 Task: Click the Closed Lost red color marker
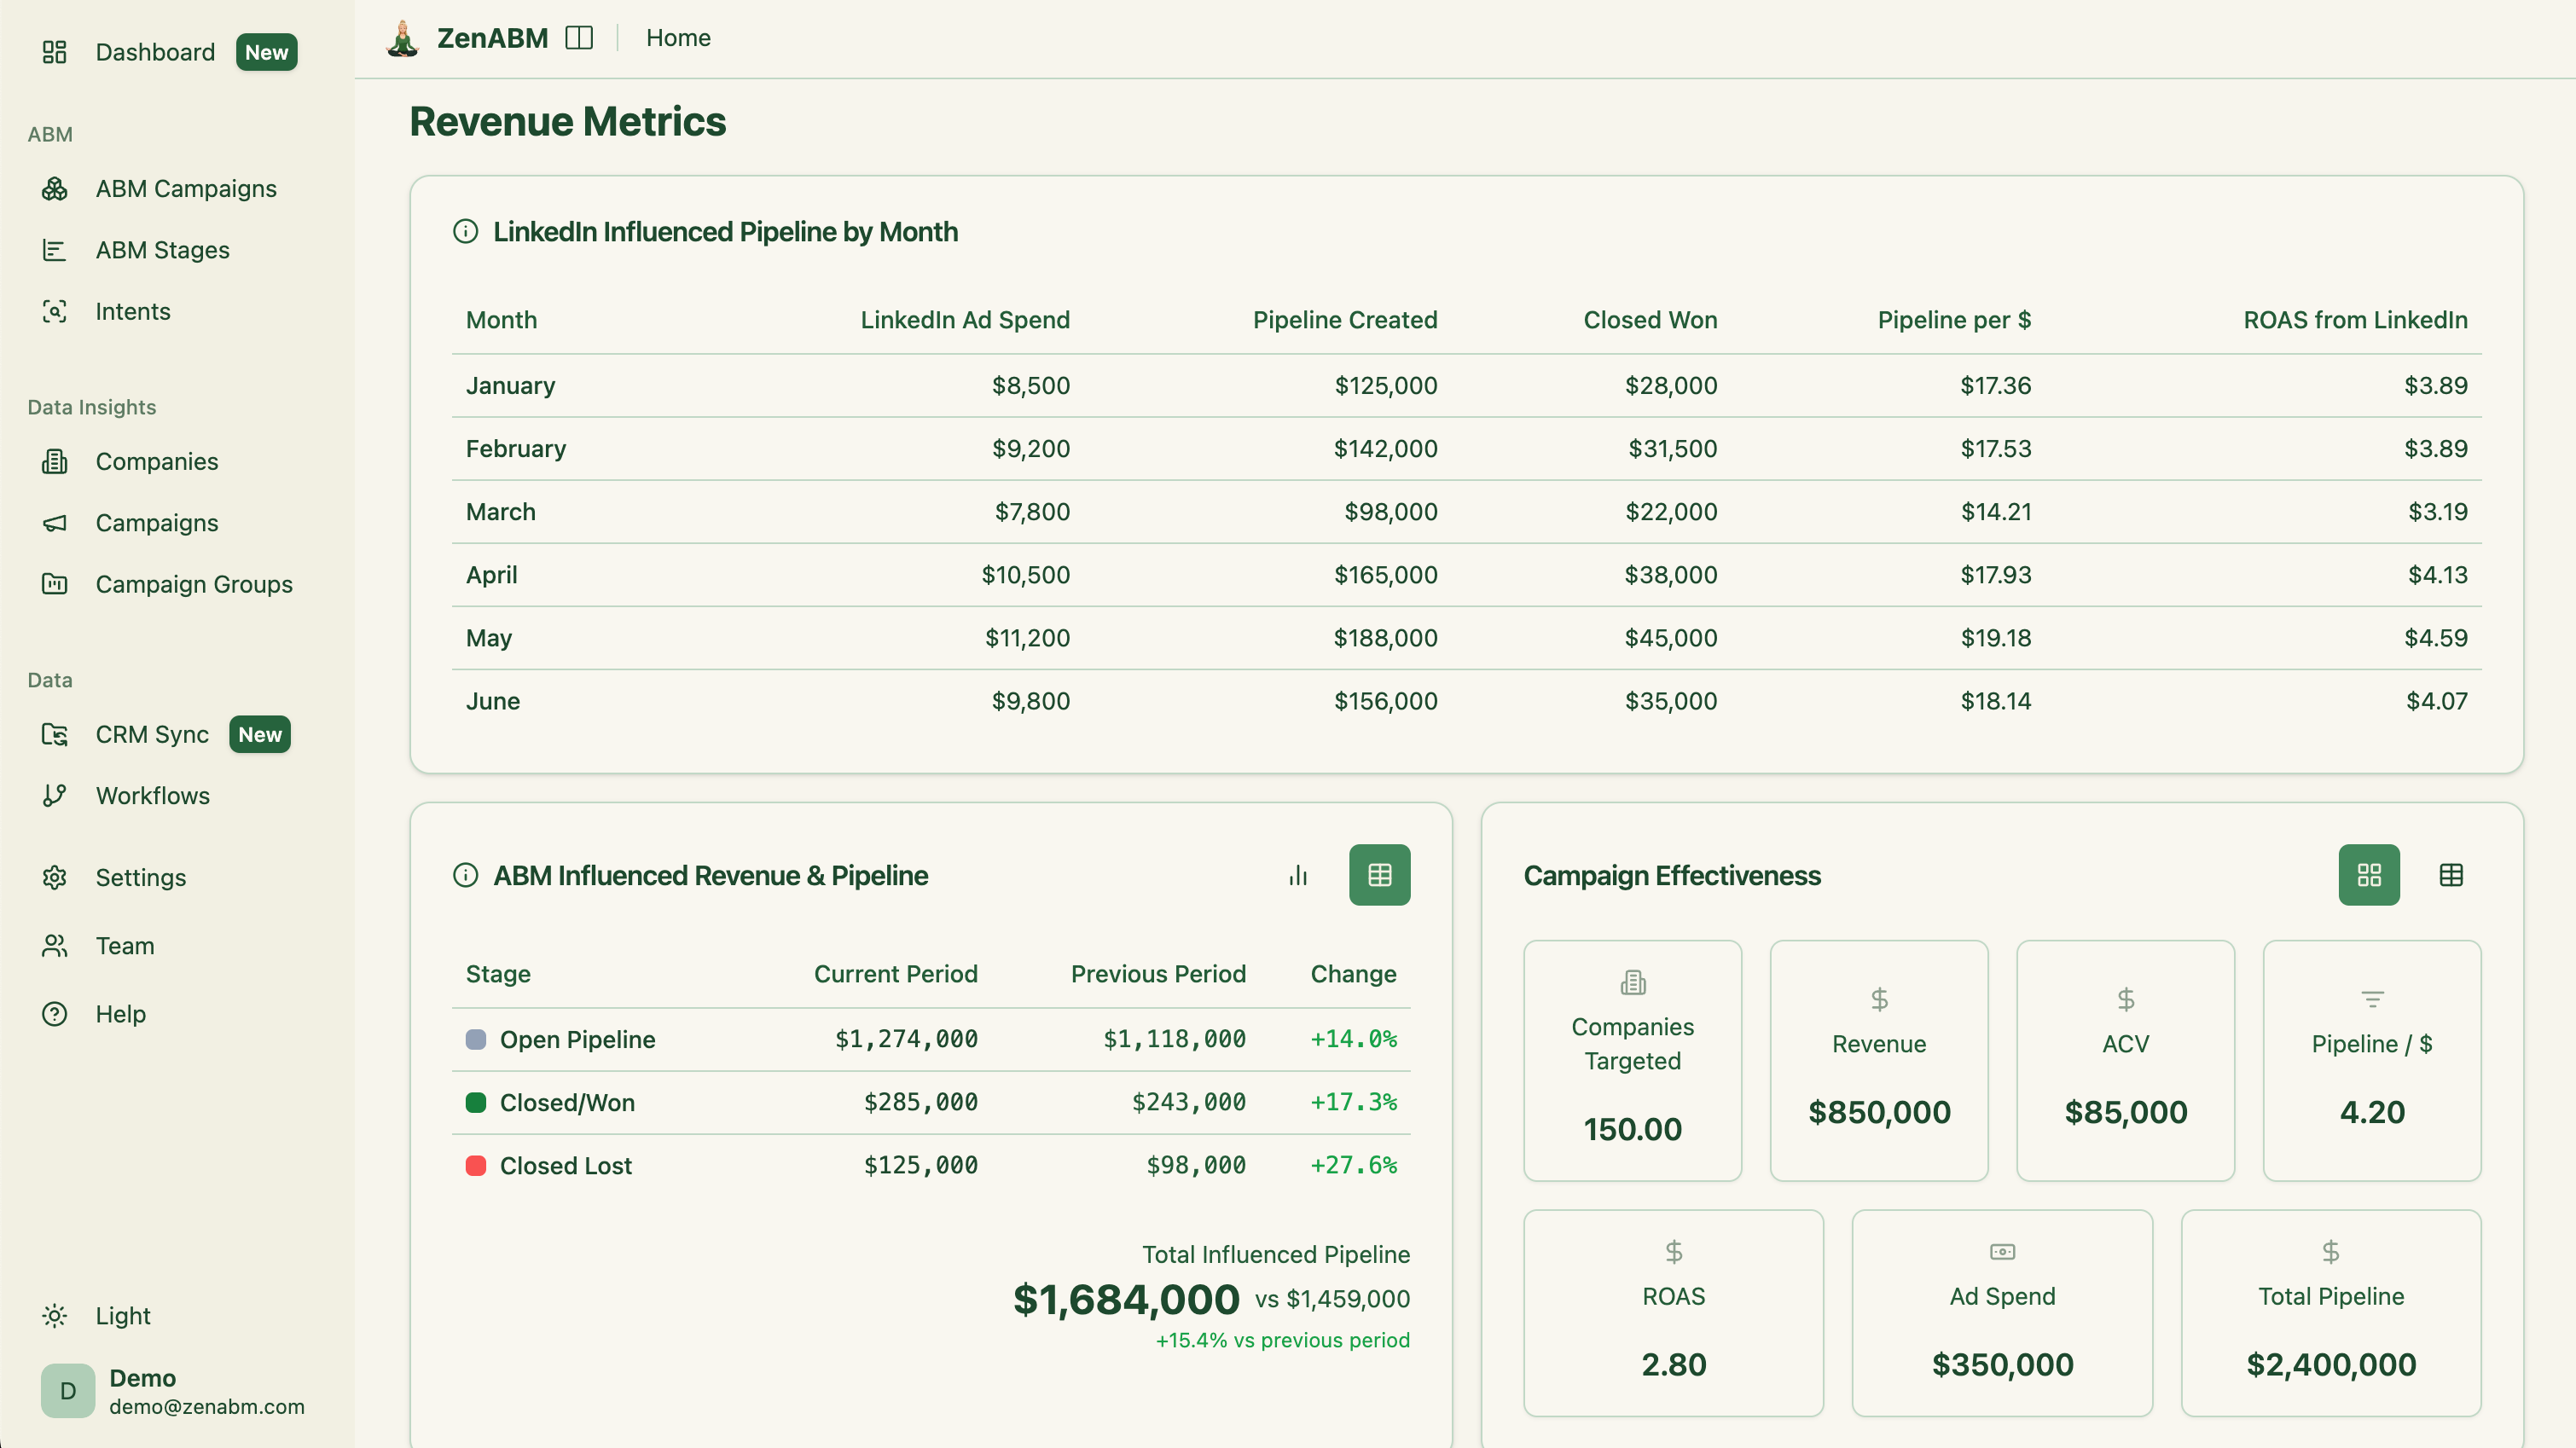[476, 1165]
